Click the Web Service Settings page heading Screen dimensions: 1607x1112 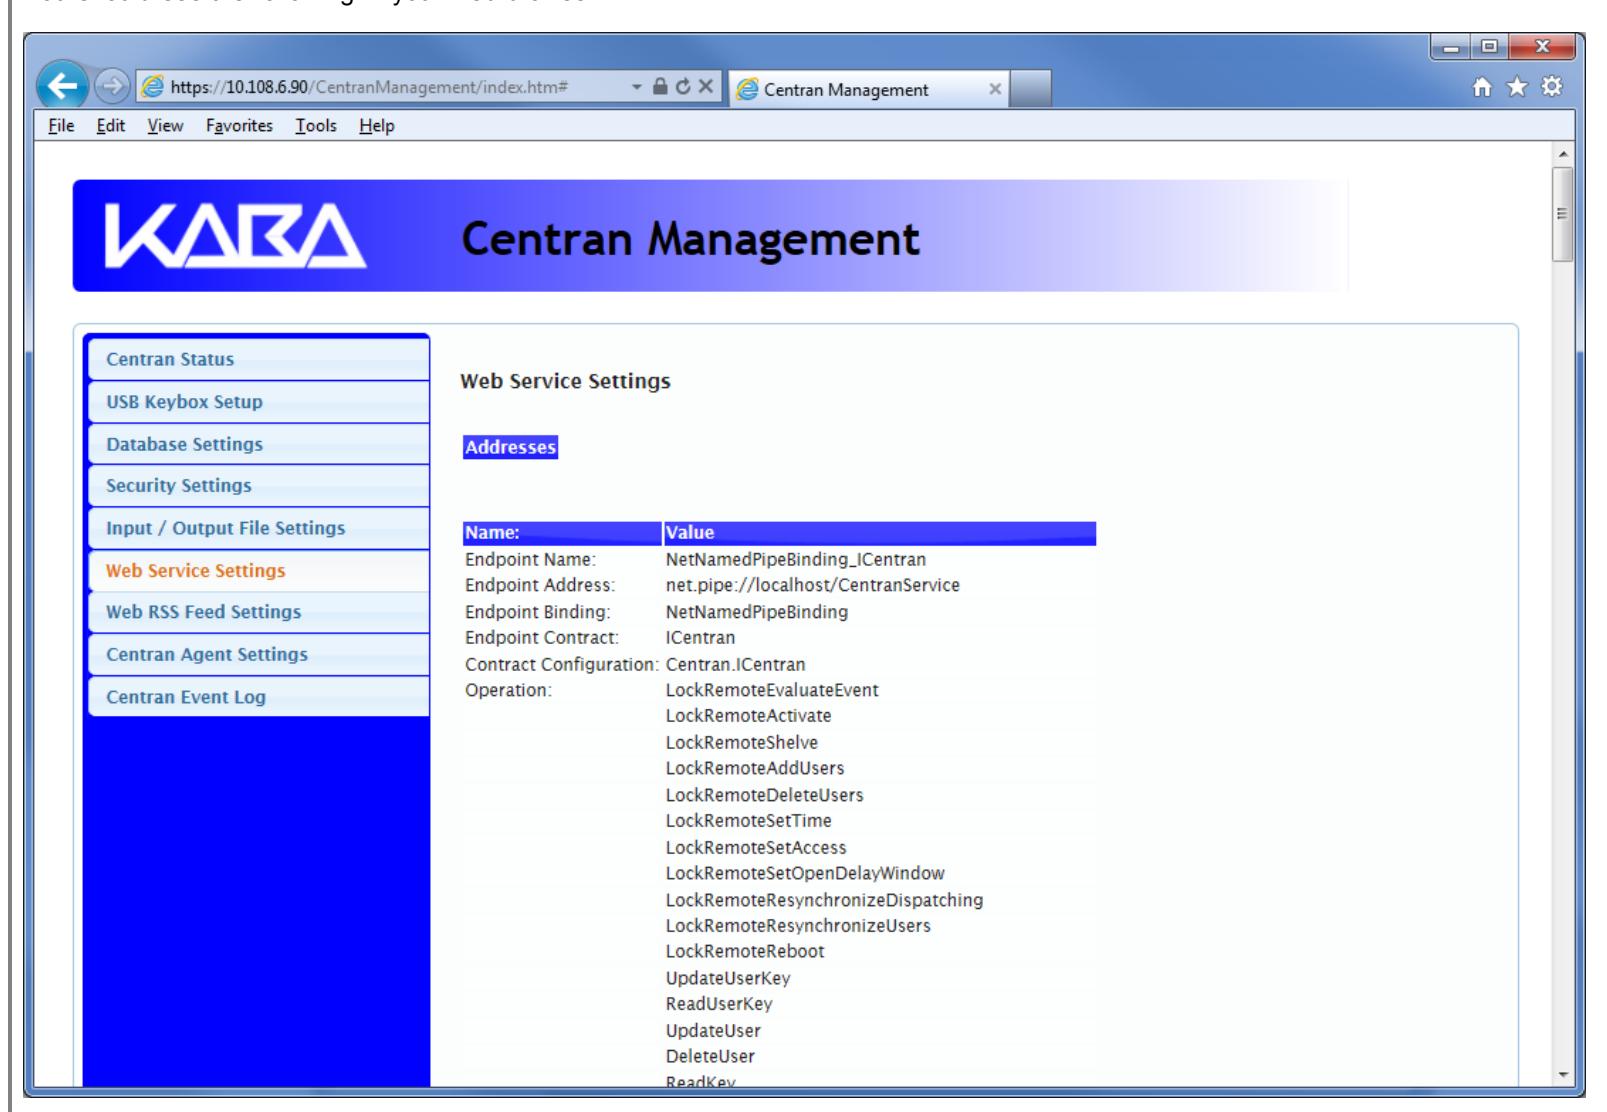point(565,382)
